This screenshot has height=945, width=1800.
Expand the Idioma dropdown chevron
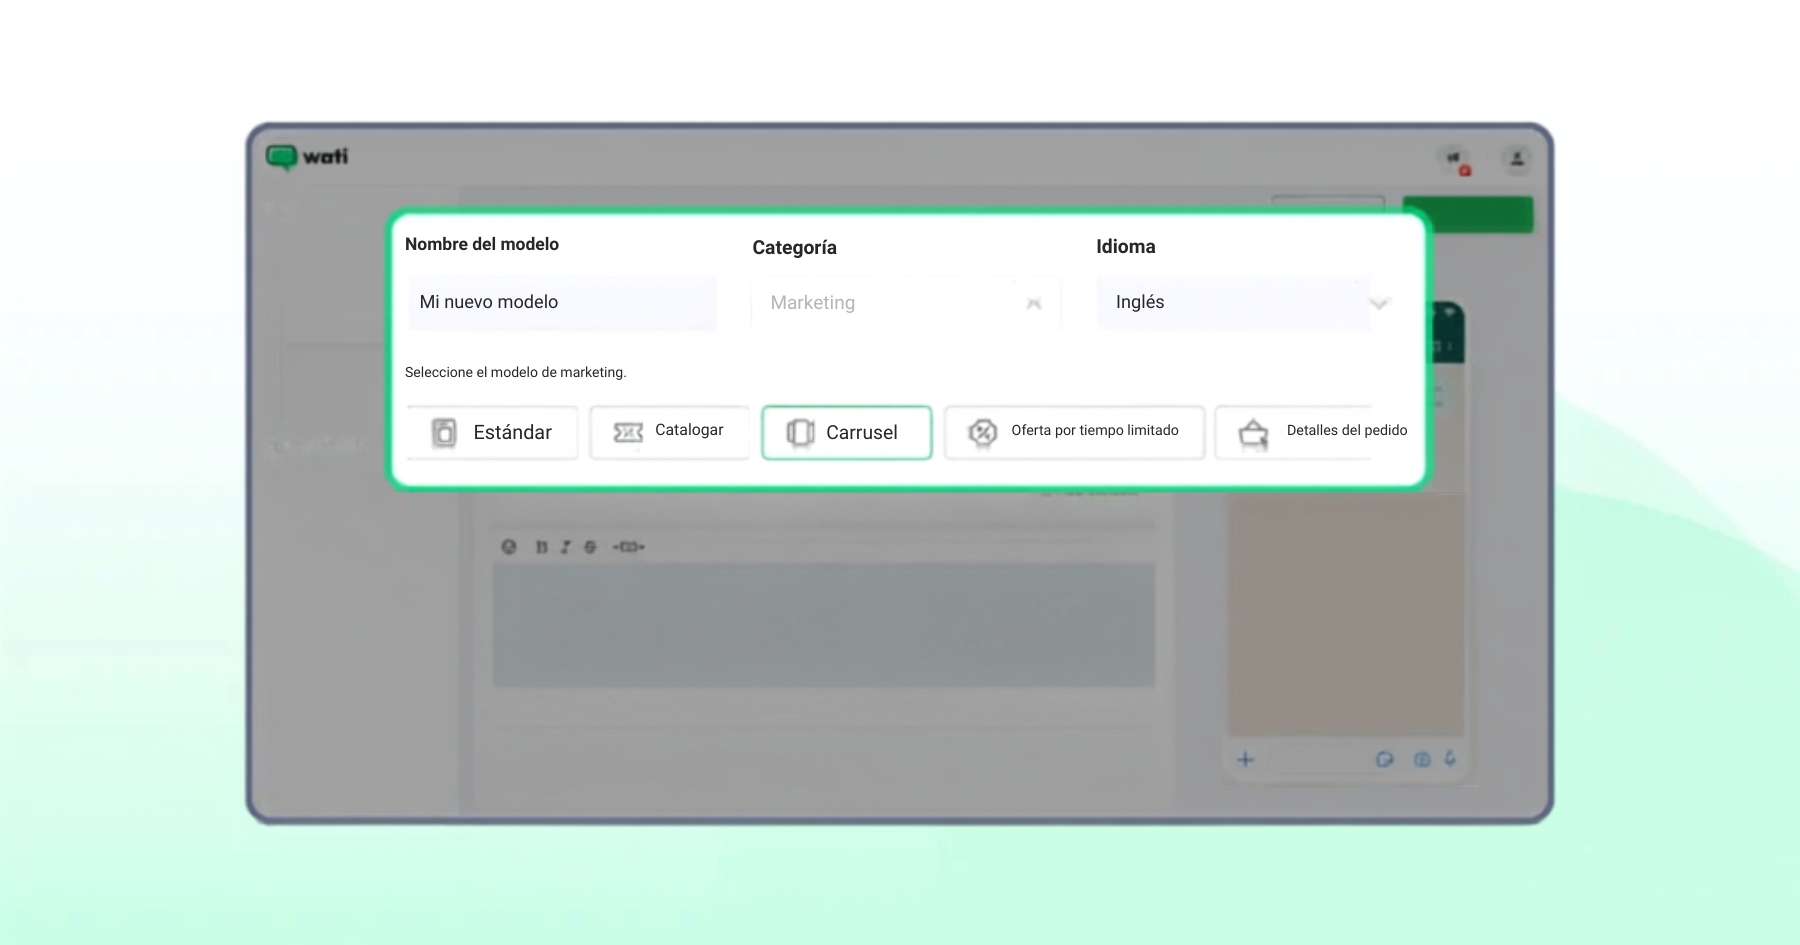click(1380, 303)
